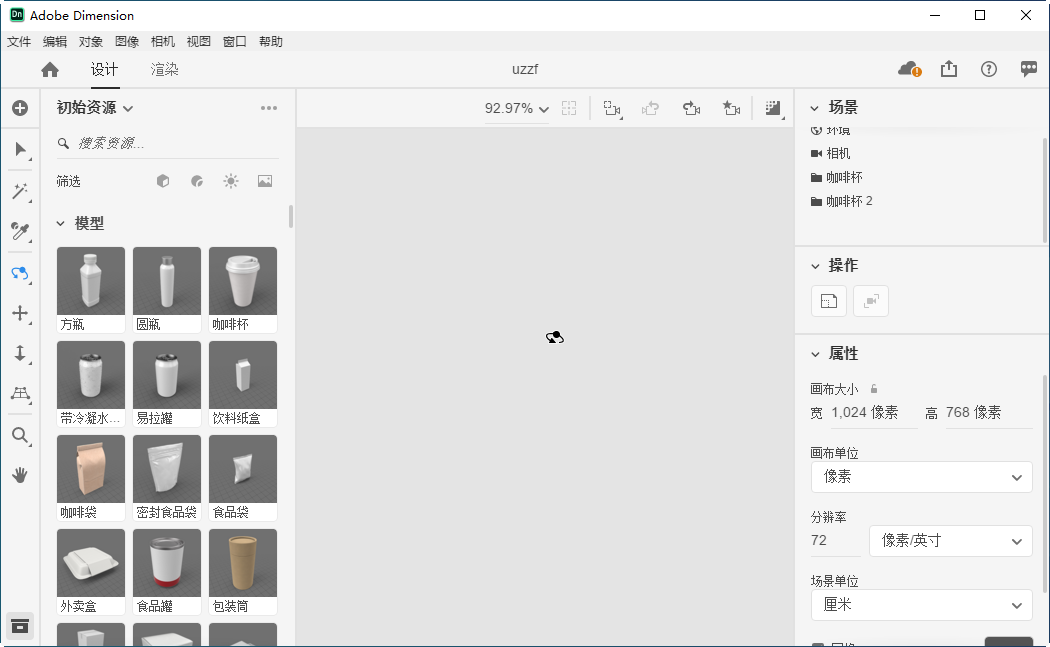
Task: Open the 对象 menu
Action: (x=90, y=41)
